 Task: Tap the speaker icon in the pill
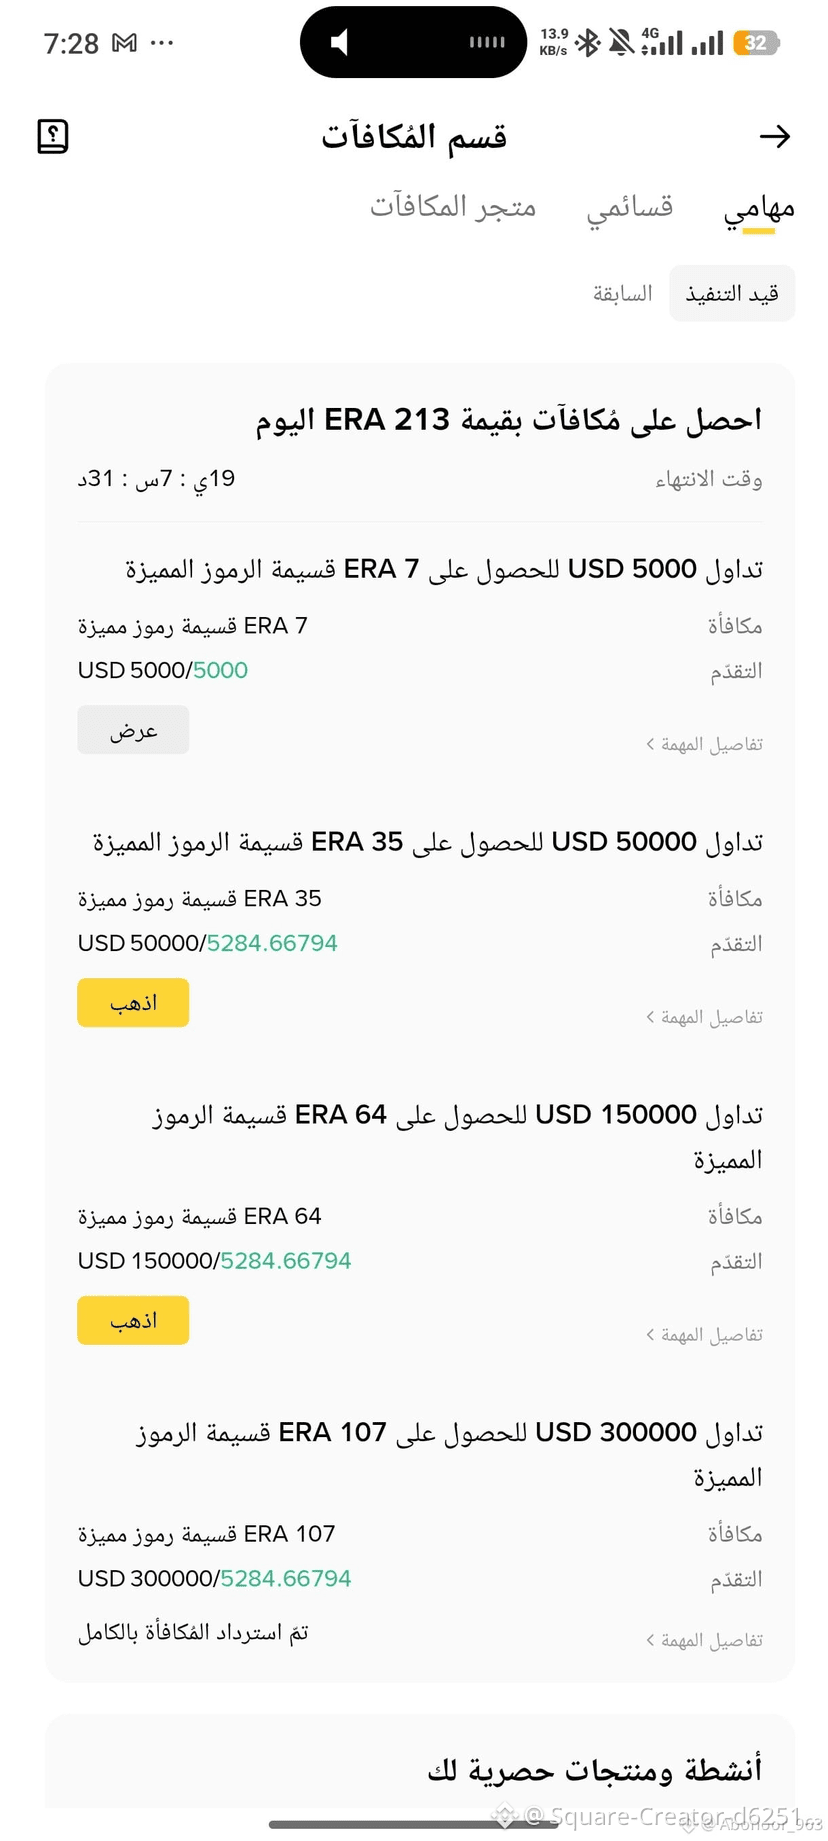(x=340, y=42)
